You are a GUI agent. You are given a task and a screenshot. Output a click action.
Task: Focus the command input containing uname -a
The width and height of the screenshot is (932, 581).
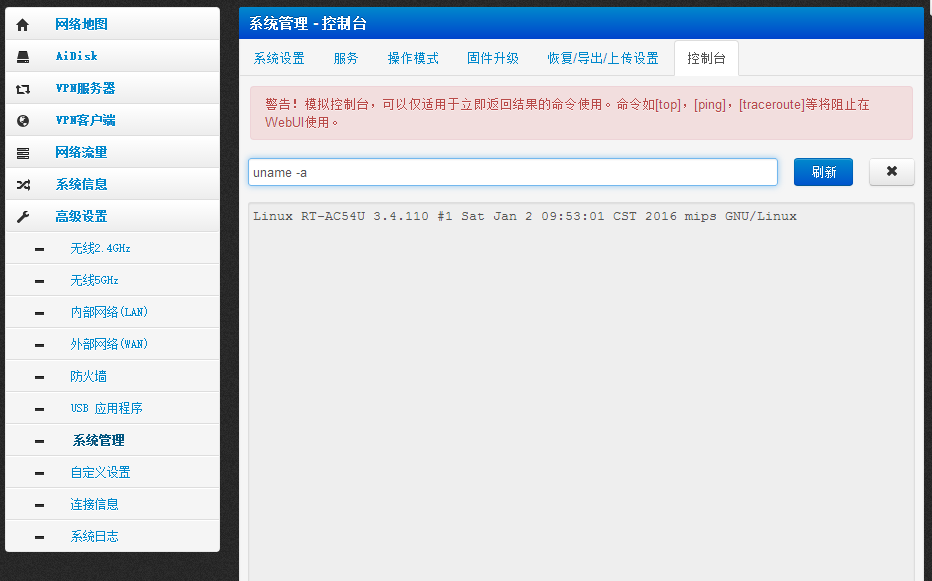[513, 172]
